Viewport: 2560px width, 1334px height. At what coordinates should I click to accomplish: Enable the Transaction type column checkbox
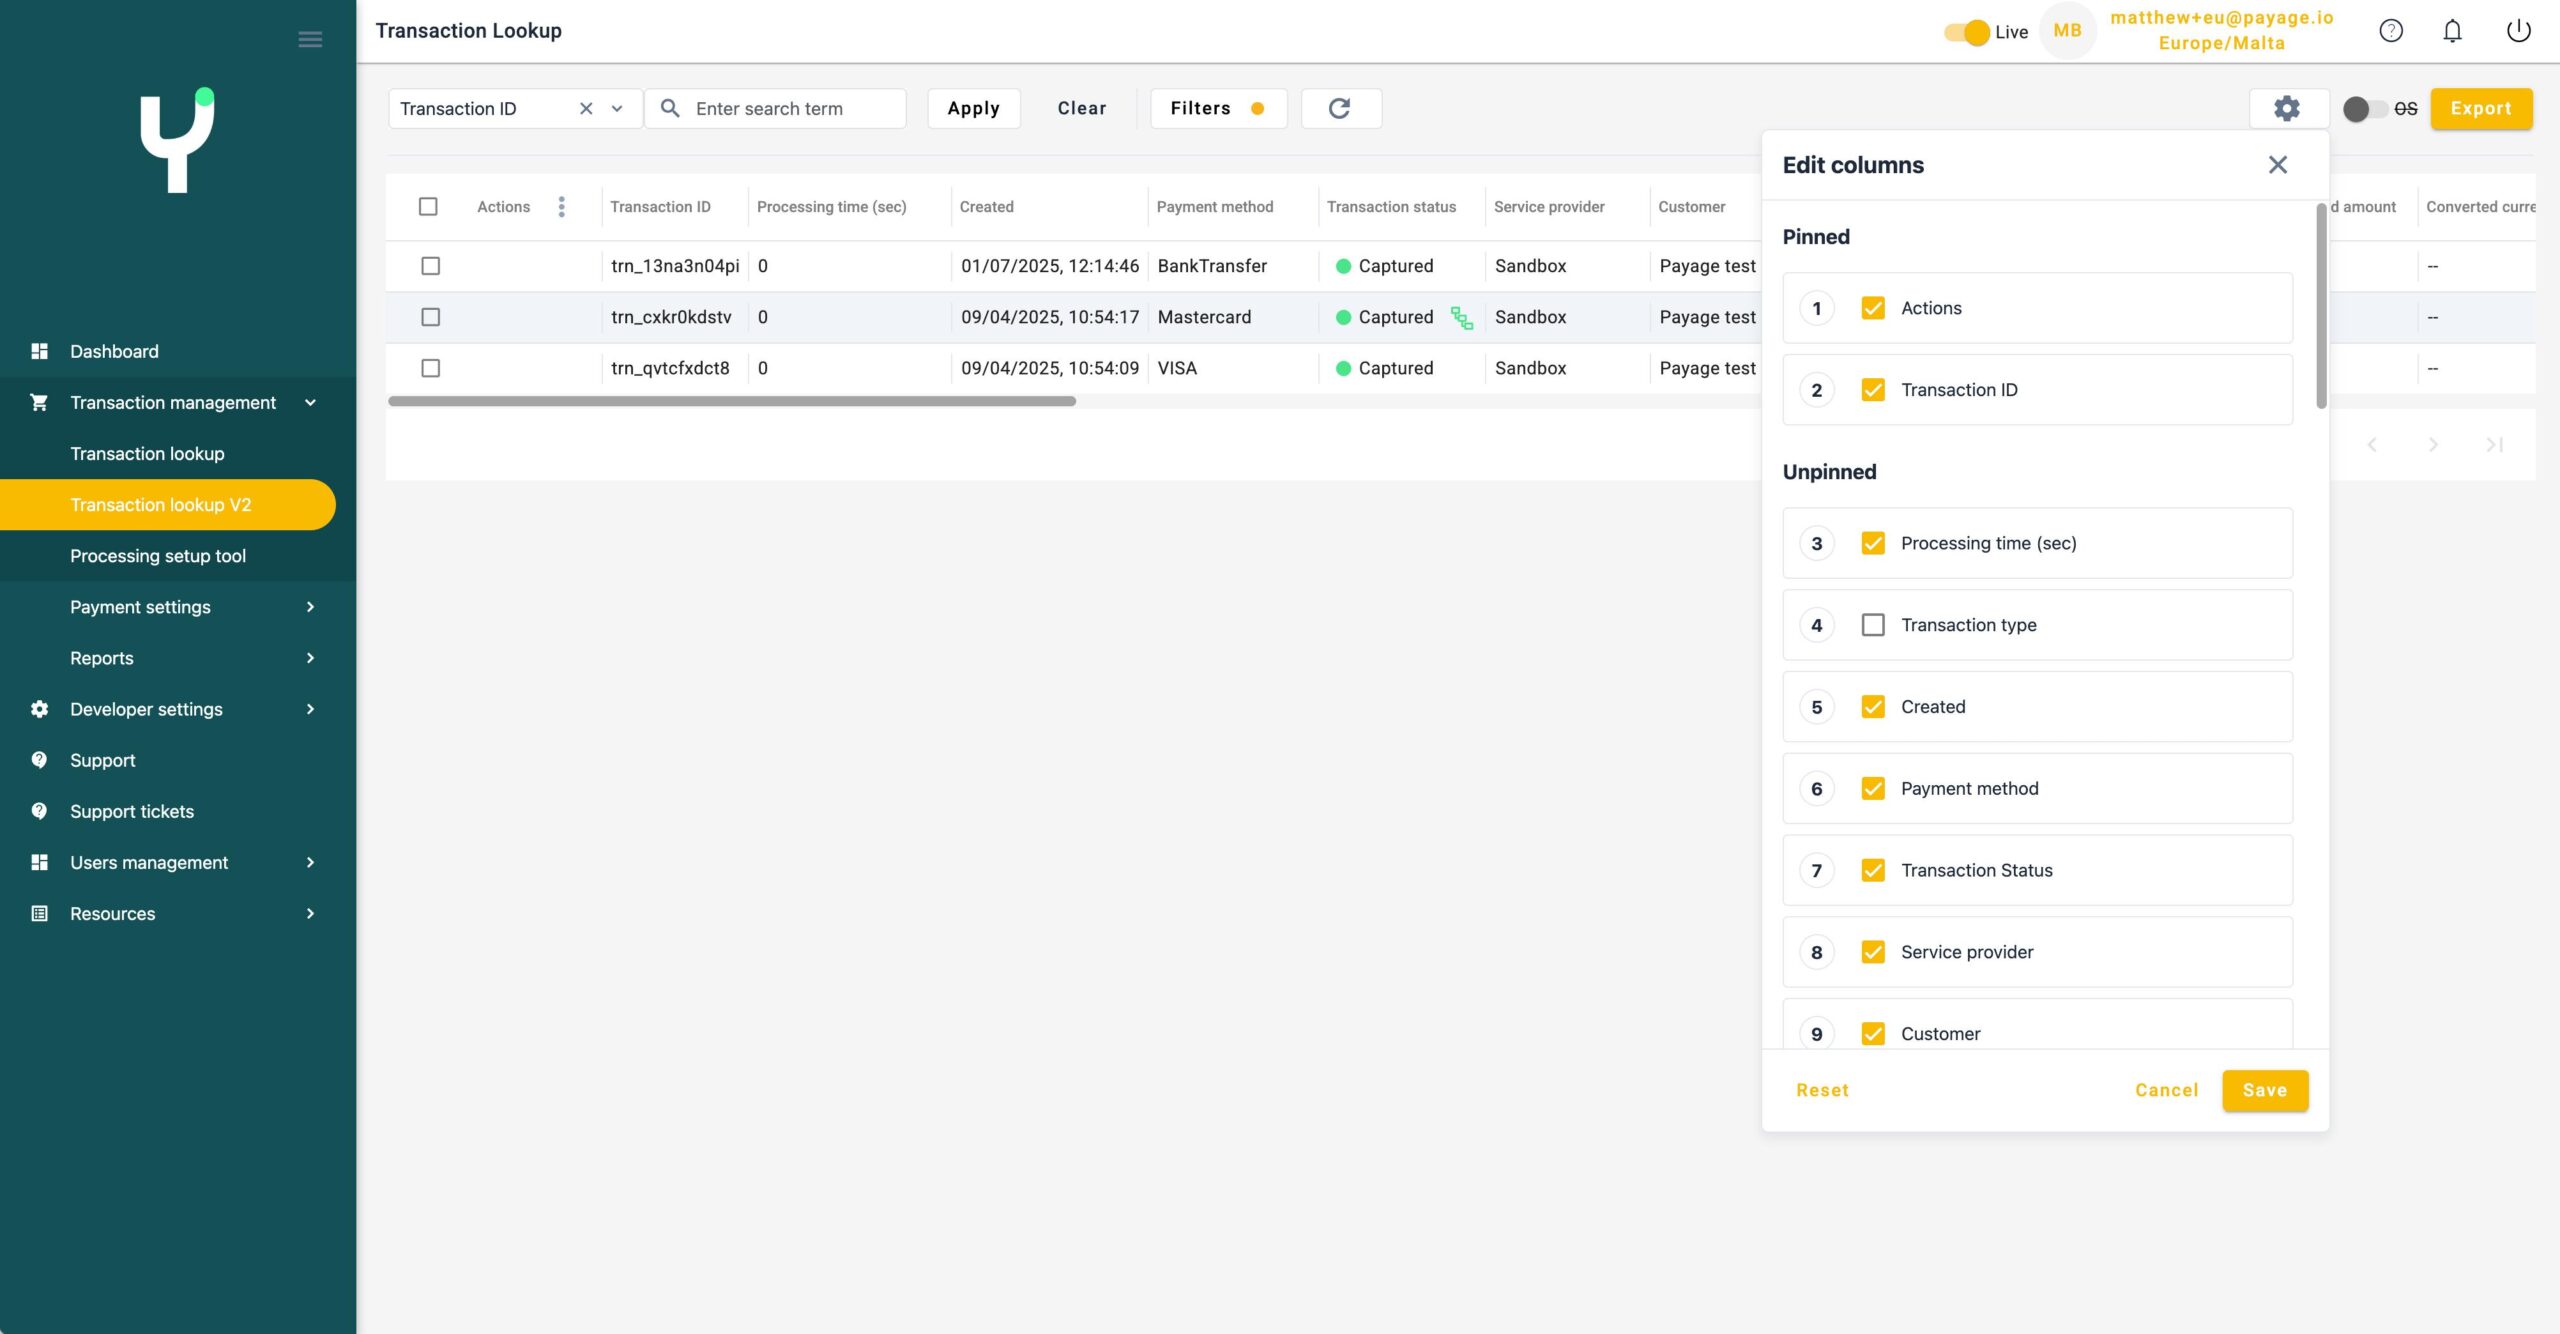click(x=1872, y=625)
